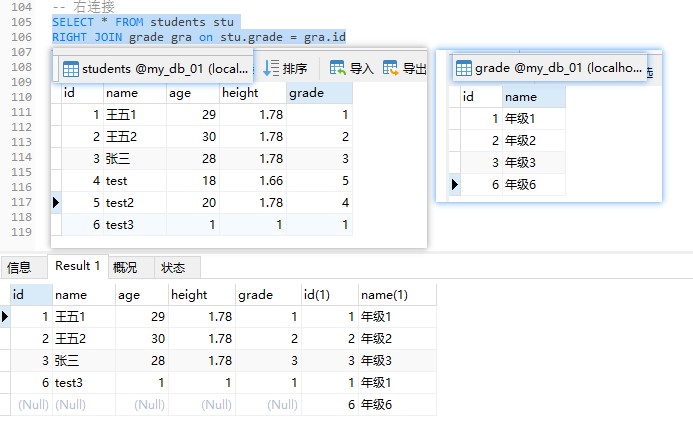Click the students table tab icon
693x426 pixels.
71,69
